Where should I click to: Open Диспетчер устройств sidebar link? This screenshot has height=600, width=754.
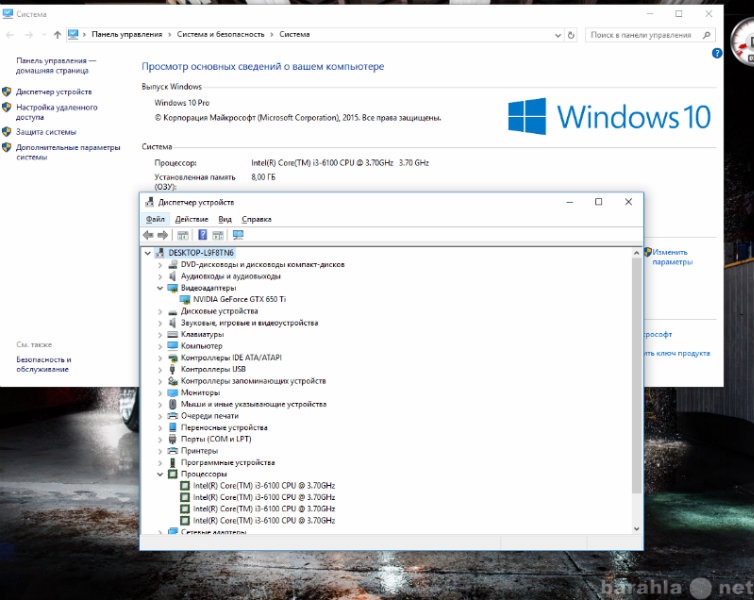coord(54,91)
